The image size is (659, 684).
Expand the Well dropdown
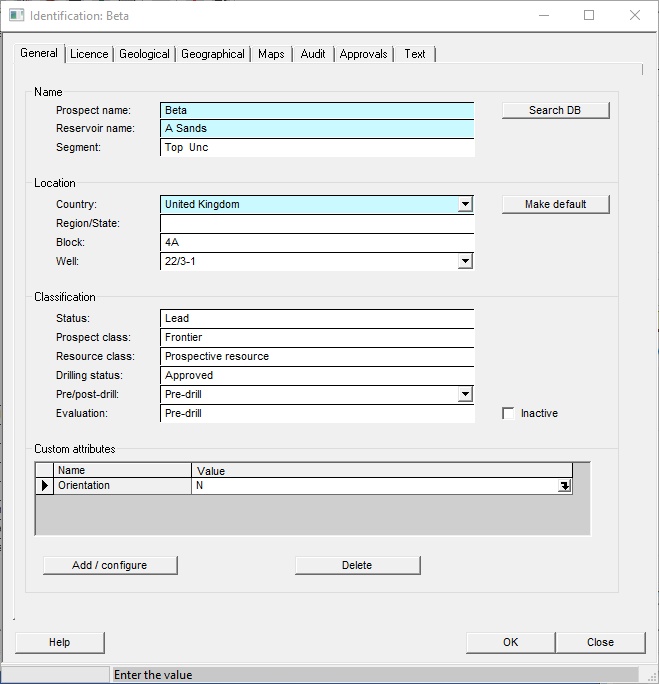click(x=465, y=261)
